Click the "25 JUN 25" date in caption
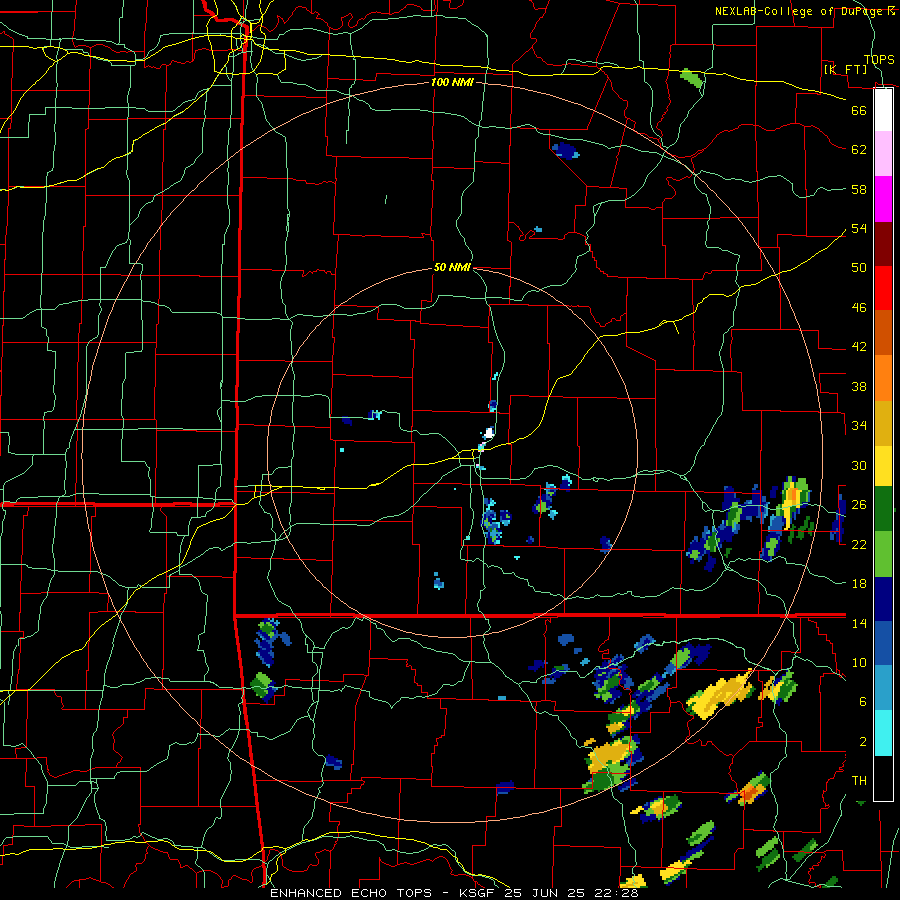The image size is (900, 900). [x=546, y=893]
